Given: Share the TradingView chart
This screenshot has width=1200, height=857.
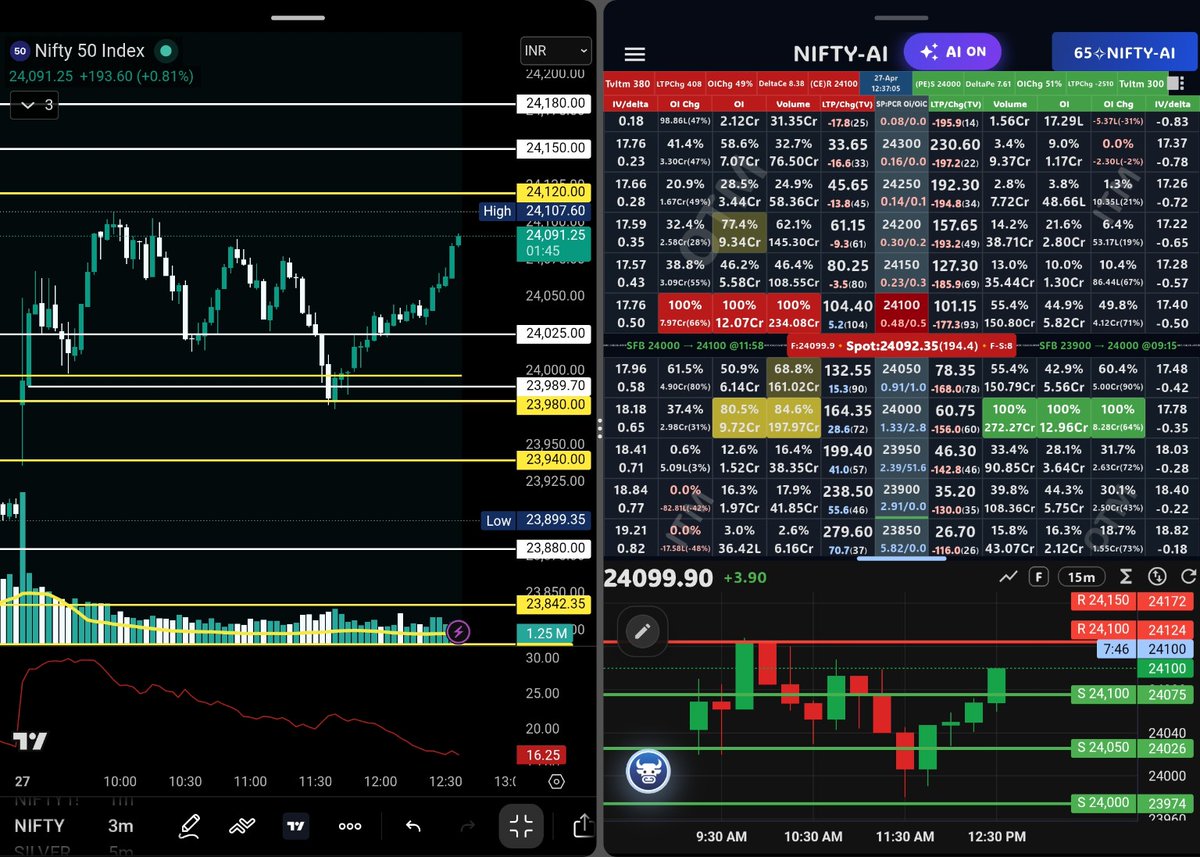Looking at the screenshot, I should click(x=583, y=826).
